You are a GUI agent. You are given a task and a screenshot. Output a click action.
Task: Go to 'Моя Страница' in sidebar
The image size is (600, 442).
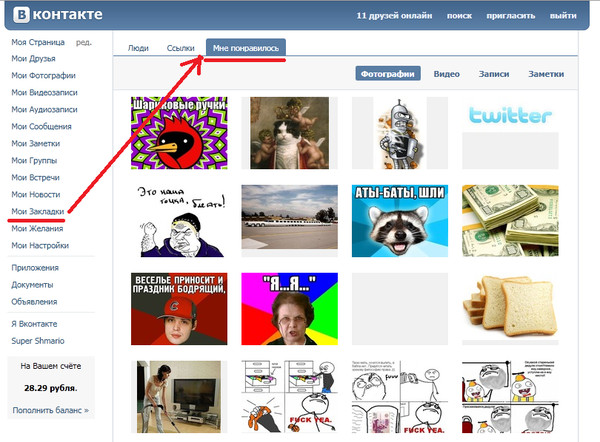38,42
